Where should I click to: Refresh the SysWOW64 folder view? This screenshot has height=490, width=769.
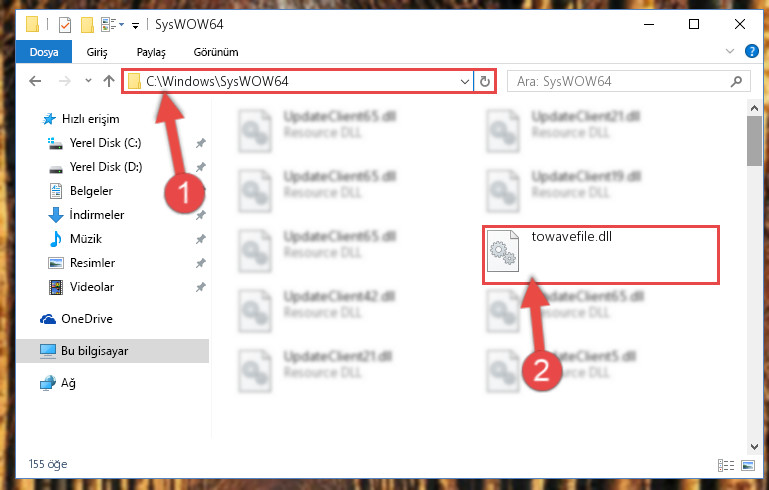click(x=485, y=81)
